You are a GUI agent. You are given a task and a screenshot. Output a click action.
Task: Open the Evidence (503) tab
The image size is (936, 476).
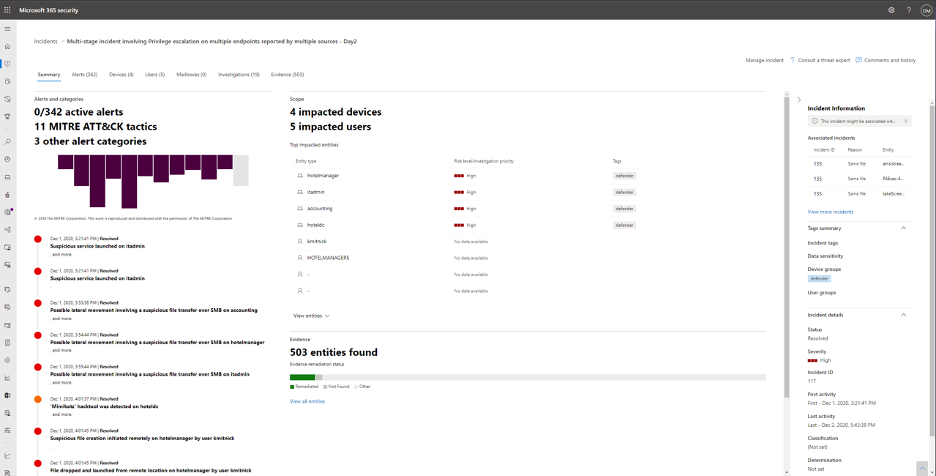(x=288, y=75)
